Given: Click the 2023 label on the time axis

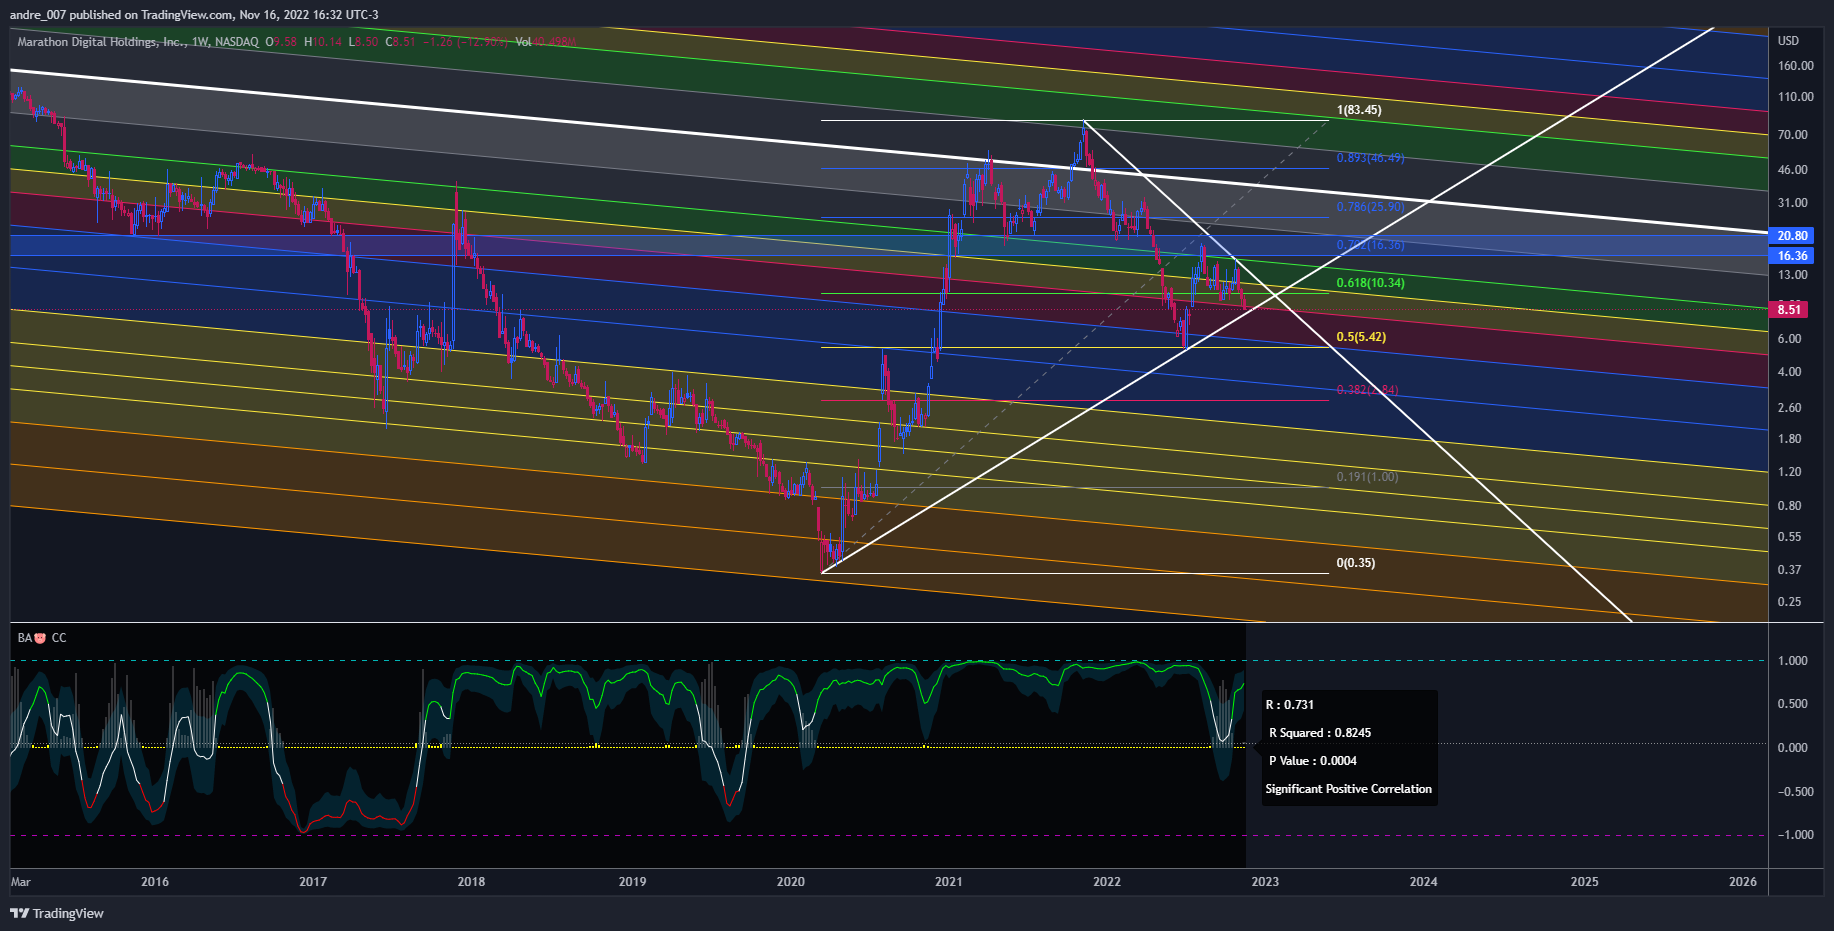Looking at the screenshot, I should click(1265, 882).
